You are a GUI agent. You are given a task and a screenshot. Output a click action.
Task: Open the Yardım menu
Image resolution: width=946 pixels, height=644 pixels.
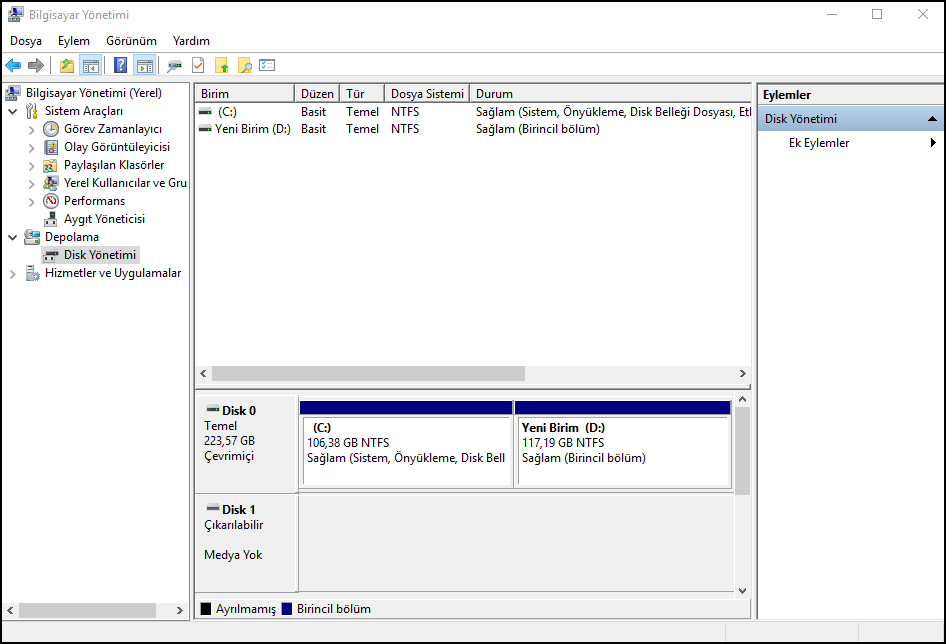(x=191, y=41)
